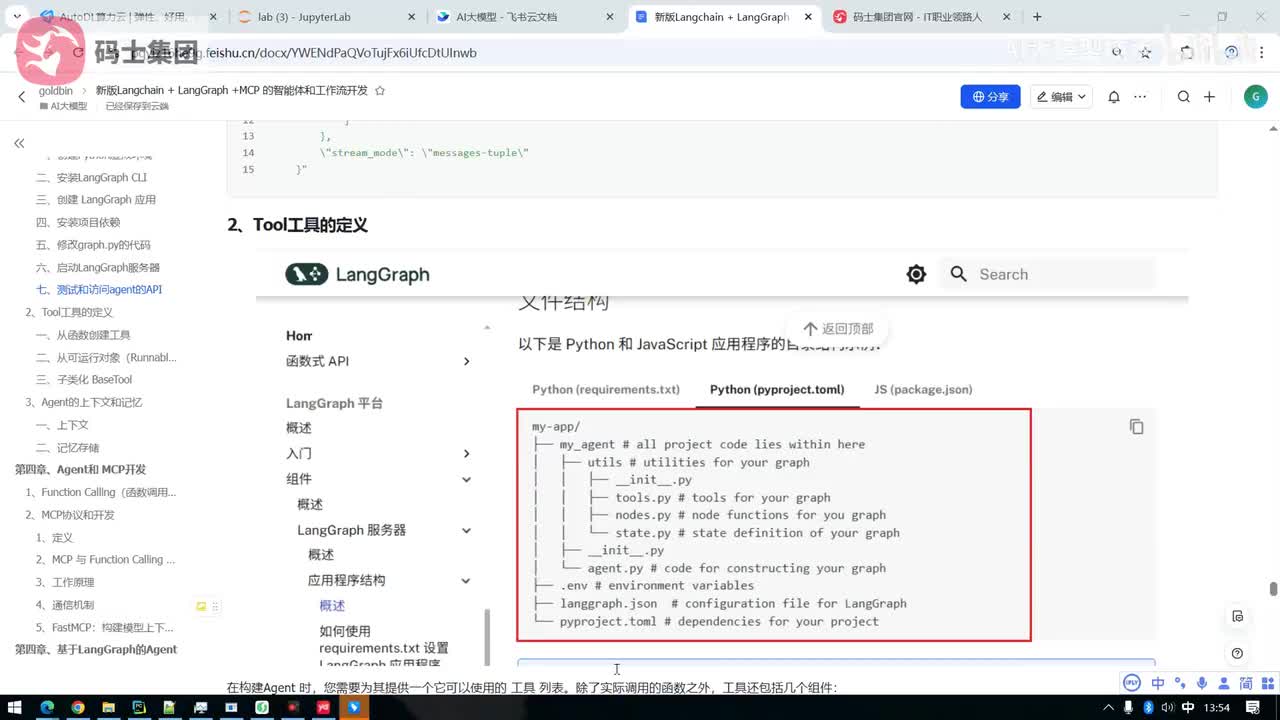Jump to 四、安装项目依赖 outline item
Screen dimensions: 1280x720
(78, 222)
